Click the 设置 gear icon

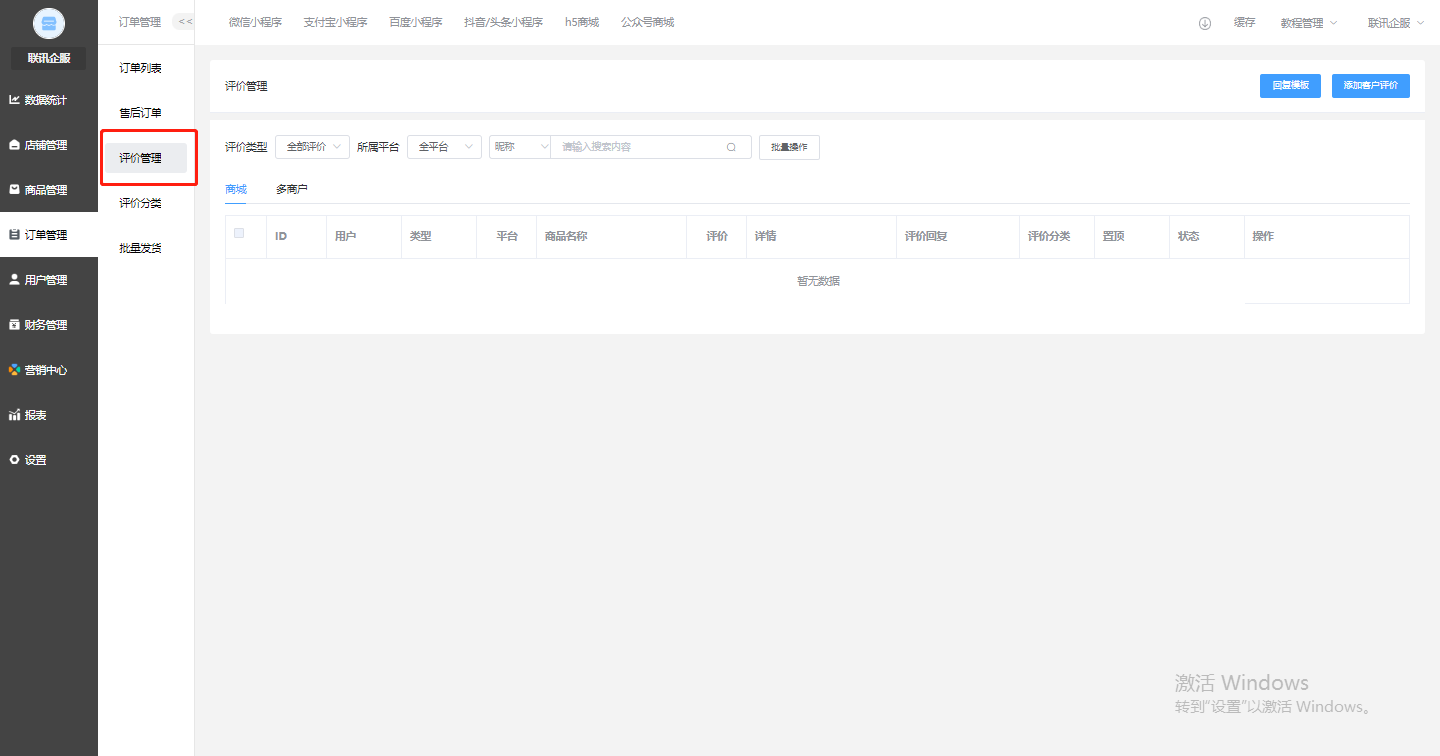pos(14,460)
